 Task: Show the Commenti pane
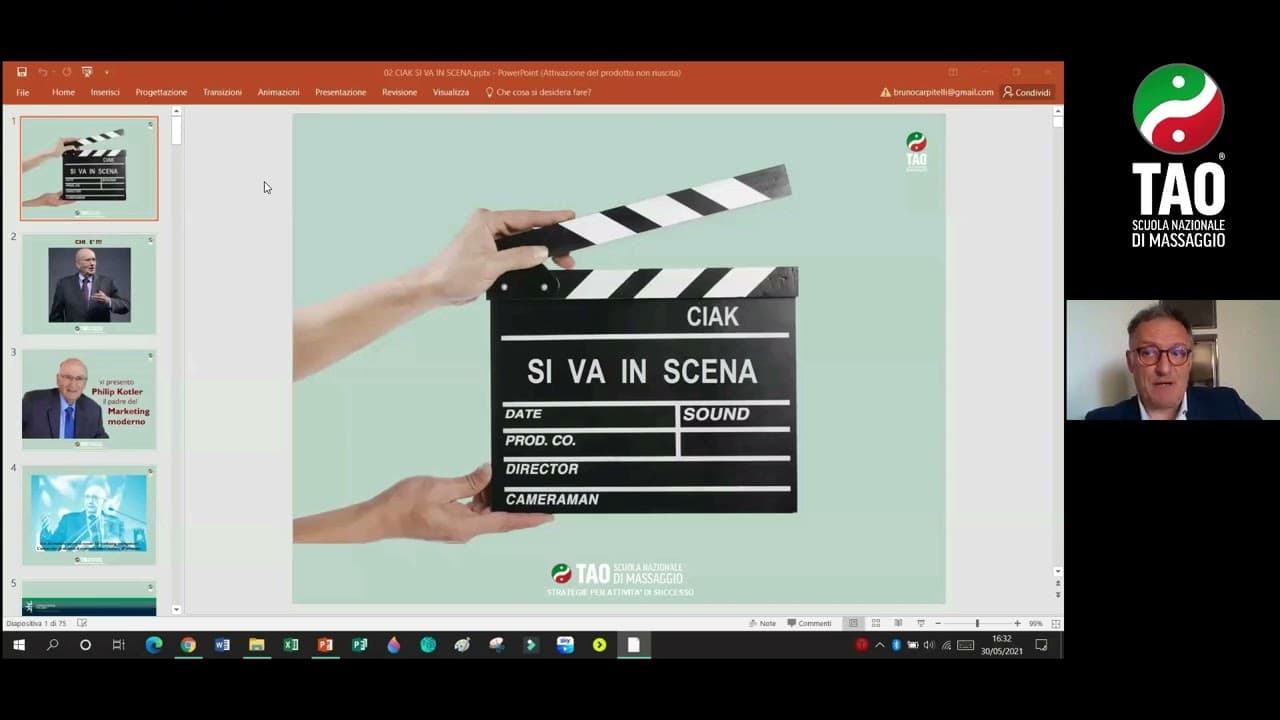coord(810,623)
